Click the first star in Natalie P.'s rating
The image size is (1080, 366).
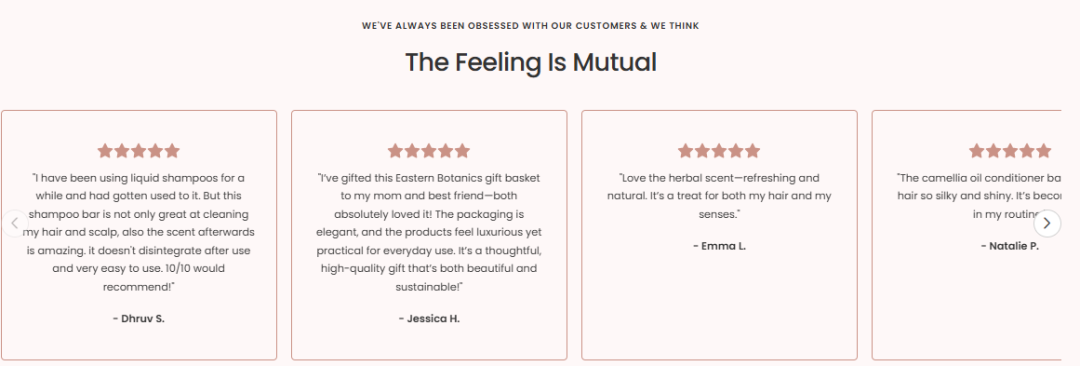pyautogui.click(x=977, y=151)
